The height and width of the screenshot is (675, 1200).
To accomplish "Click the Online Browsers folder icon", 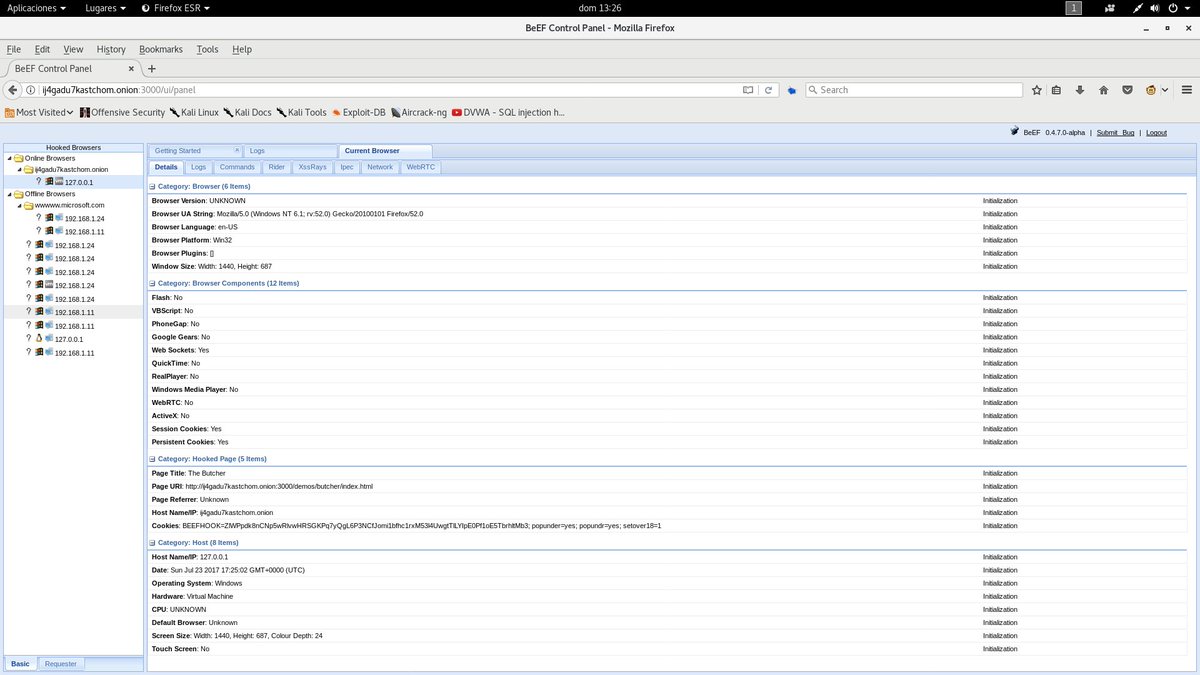I will tap(18, 158).
